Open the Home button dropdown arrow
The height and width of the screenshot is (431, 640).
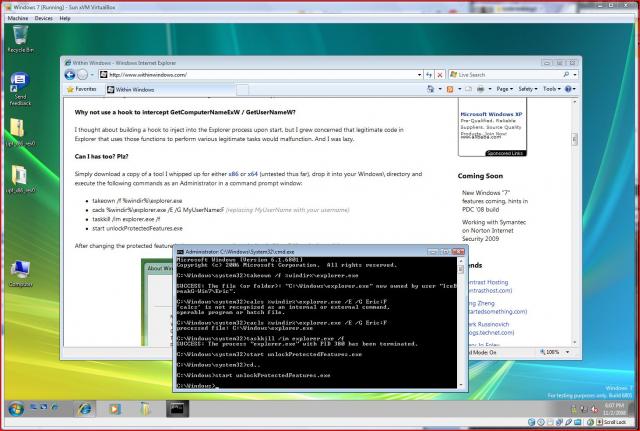[x=440, y=89]
